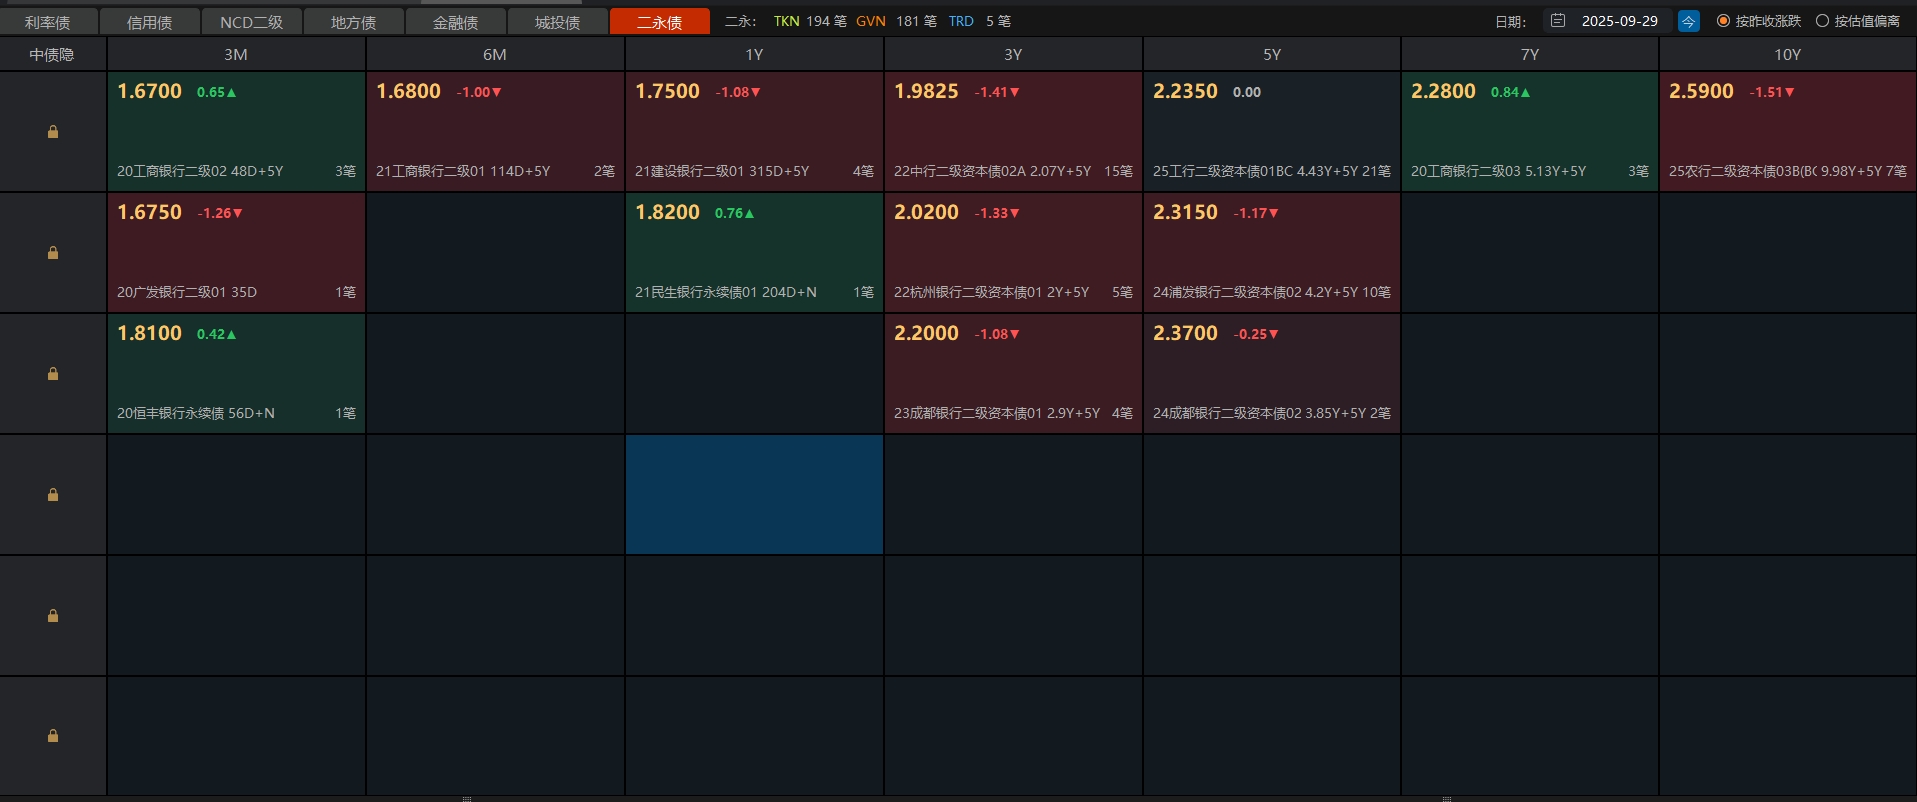Click the TKN 194 笔 count
Image resolution: width=1917 pixels, height=802 pixels.
(x=810, y=21)
